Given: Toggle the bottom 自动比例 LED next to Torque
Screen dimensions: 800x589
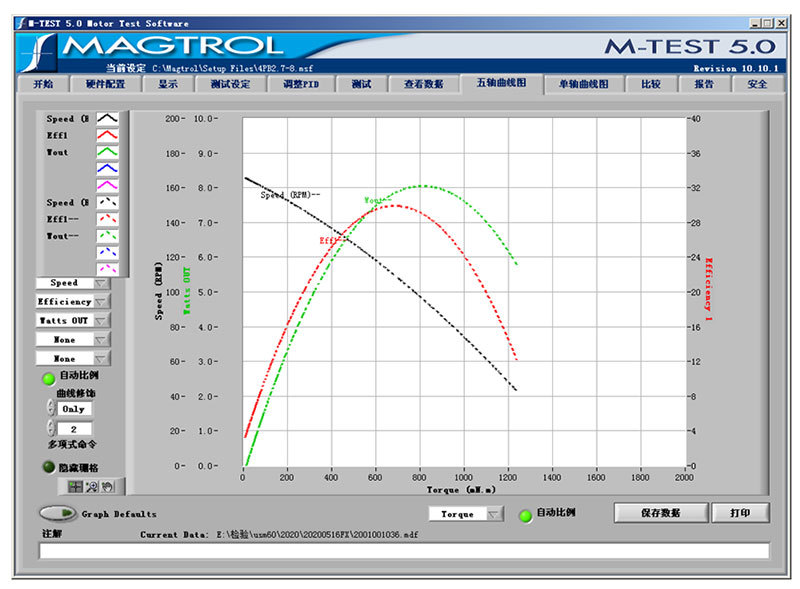Looking at the screenshot, I should tap(526, 516).
